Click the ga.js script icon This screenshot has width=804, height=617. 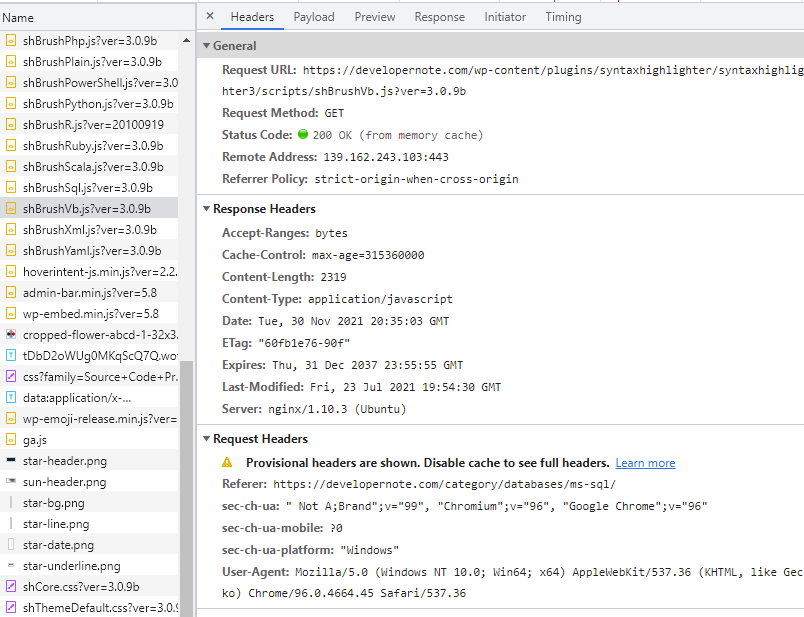(10, 440)
